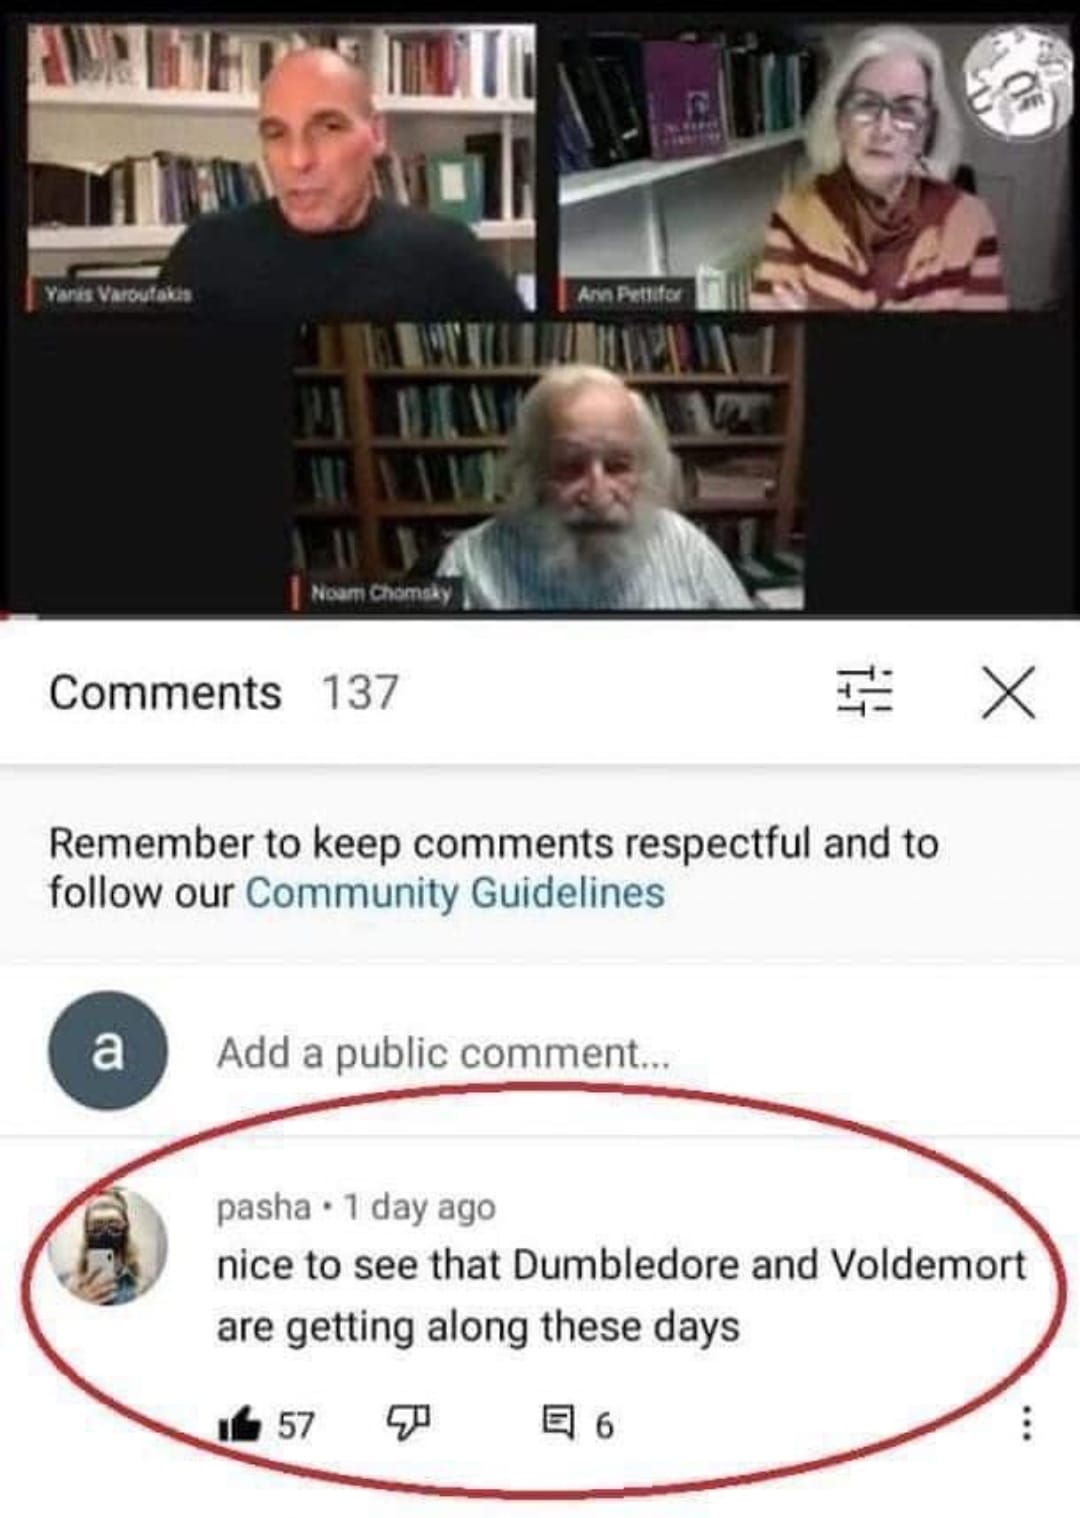Tap the Yanis Varoufakis video tile
1080x1518 pixels.
point(281,167)
